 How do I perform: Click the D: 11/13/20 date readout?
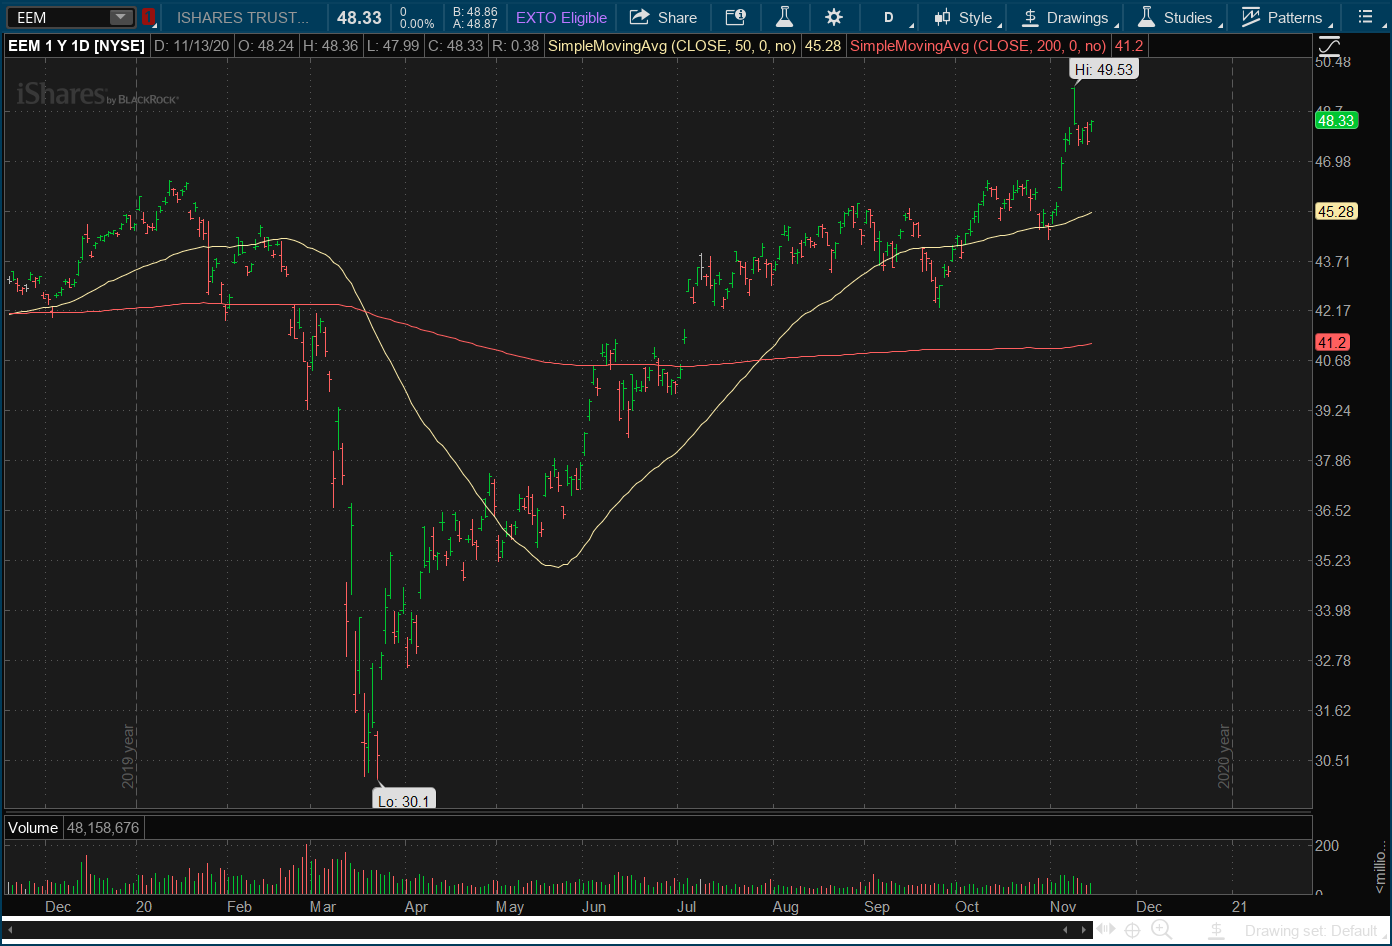pos(193,46)
